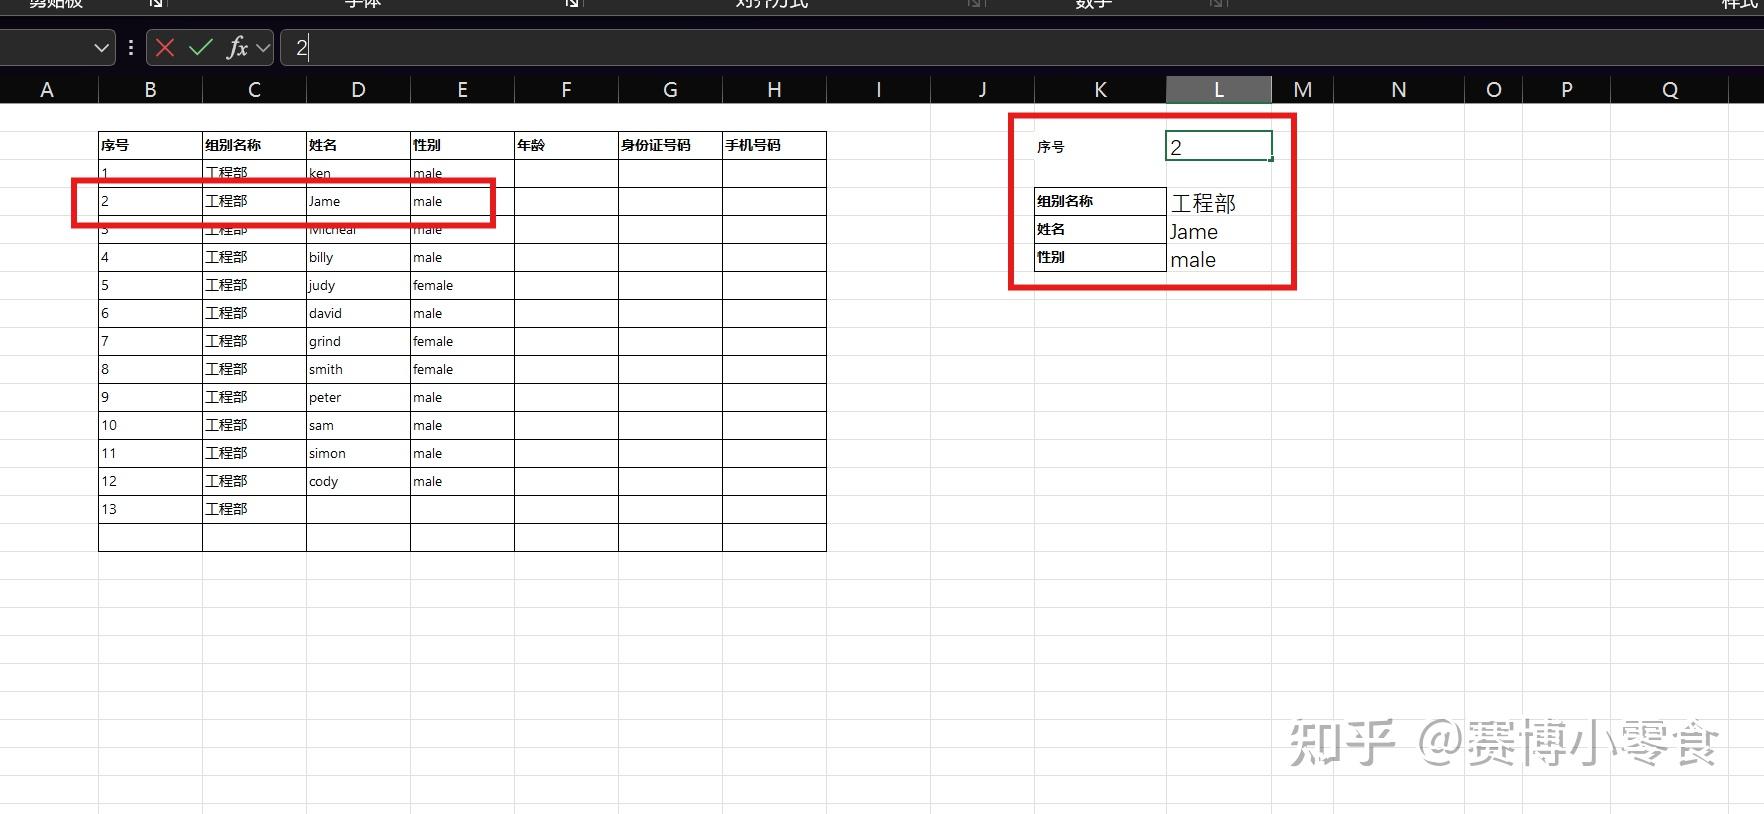Select column J header

[x=982, y=90]
